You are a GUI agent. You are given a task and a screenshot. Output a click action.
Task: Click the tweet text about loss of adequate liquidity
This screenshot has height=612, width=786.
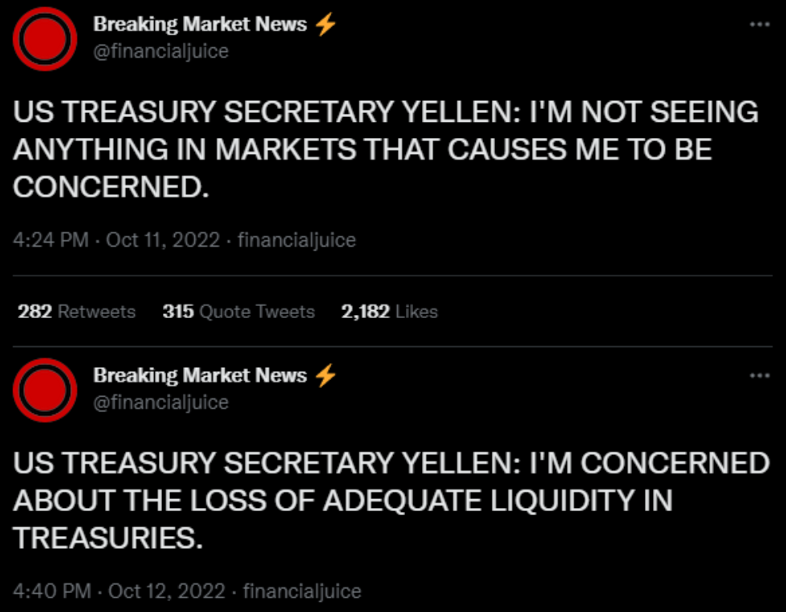coord(391,501)
